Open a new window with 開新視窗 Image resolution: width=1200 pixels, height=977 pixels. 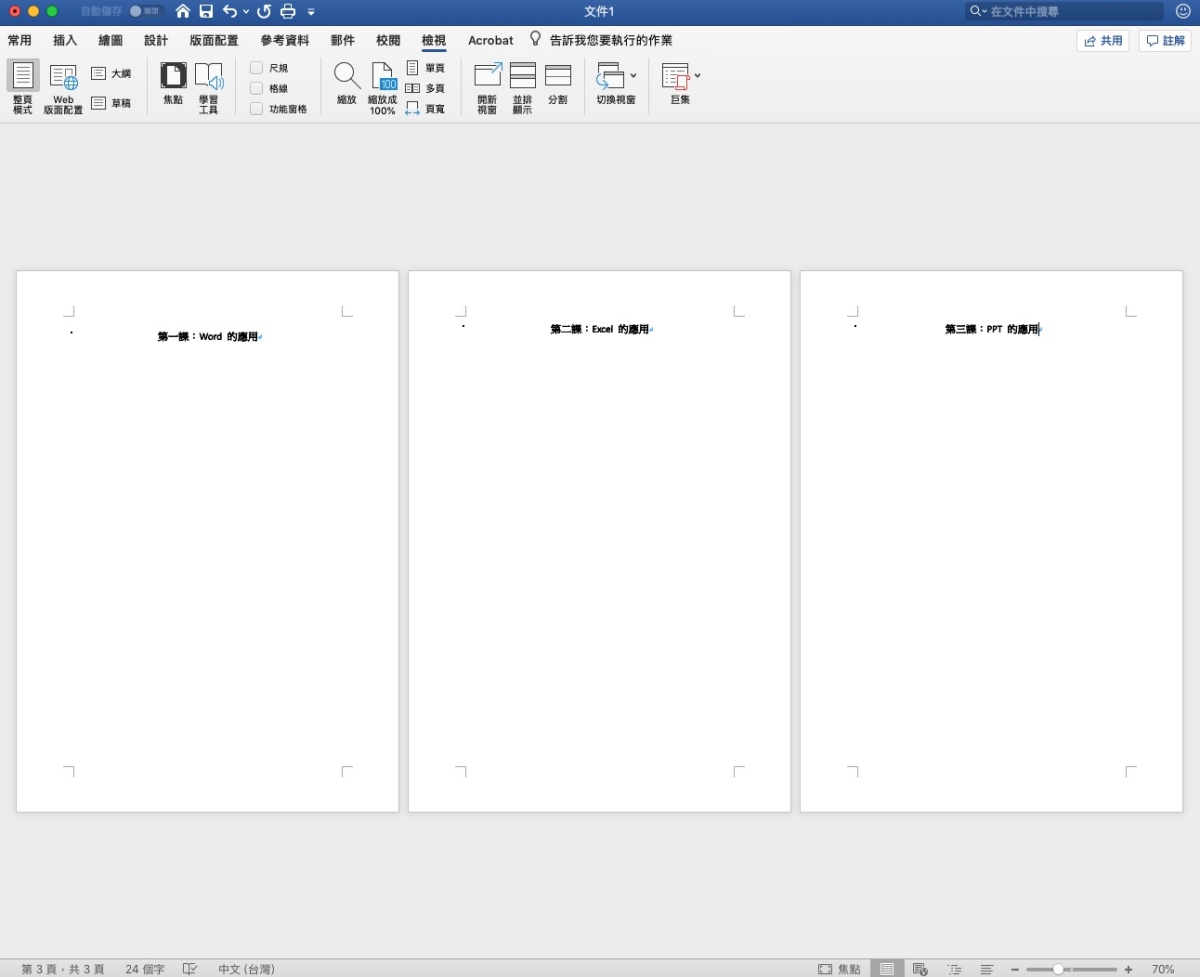[x=487, y=77]
